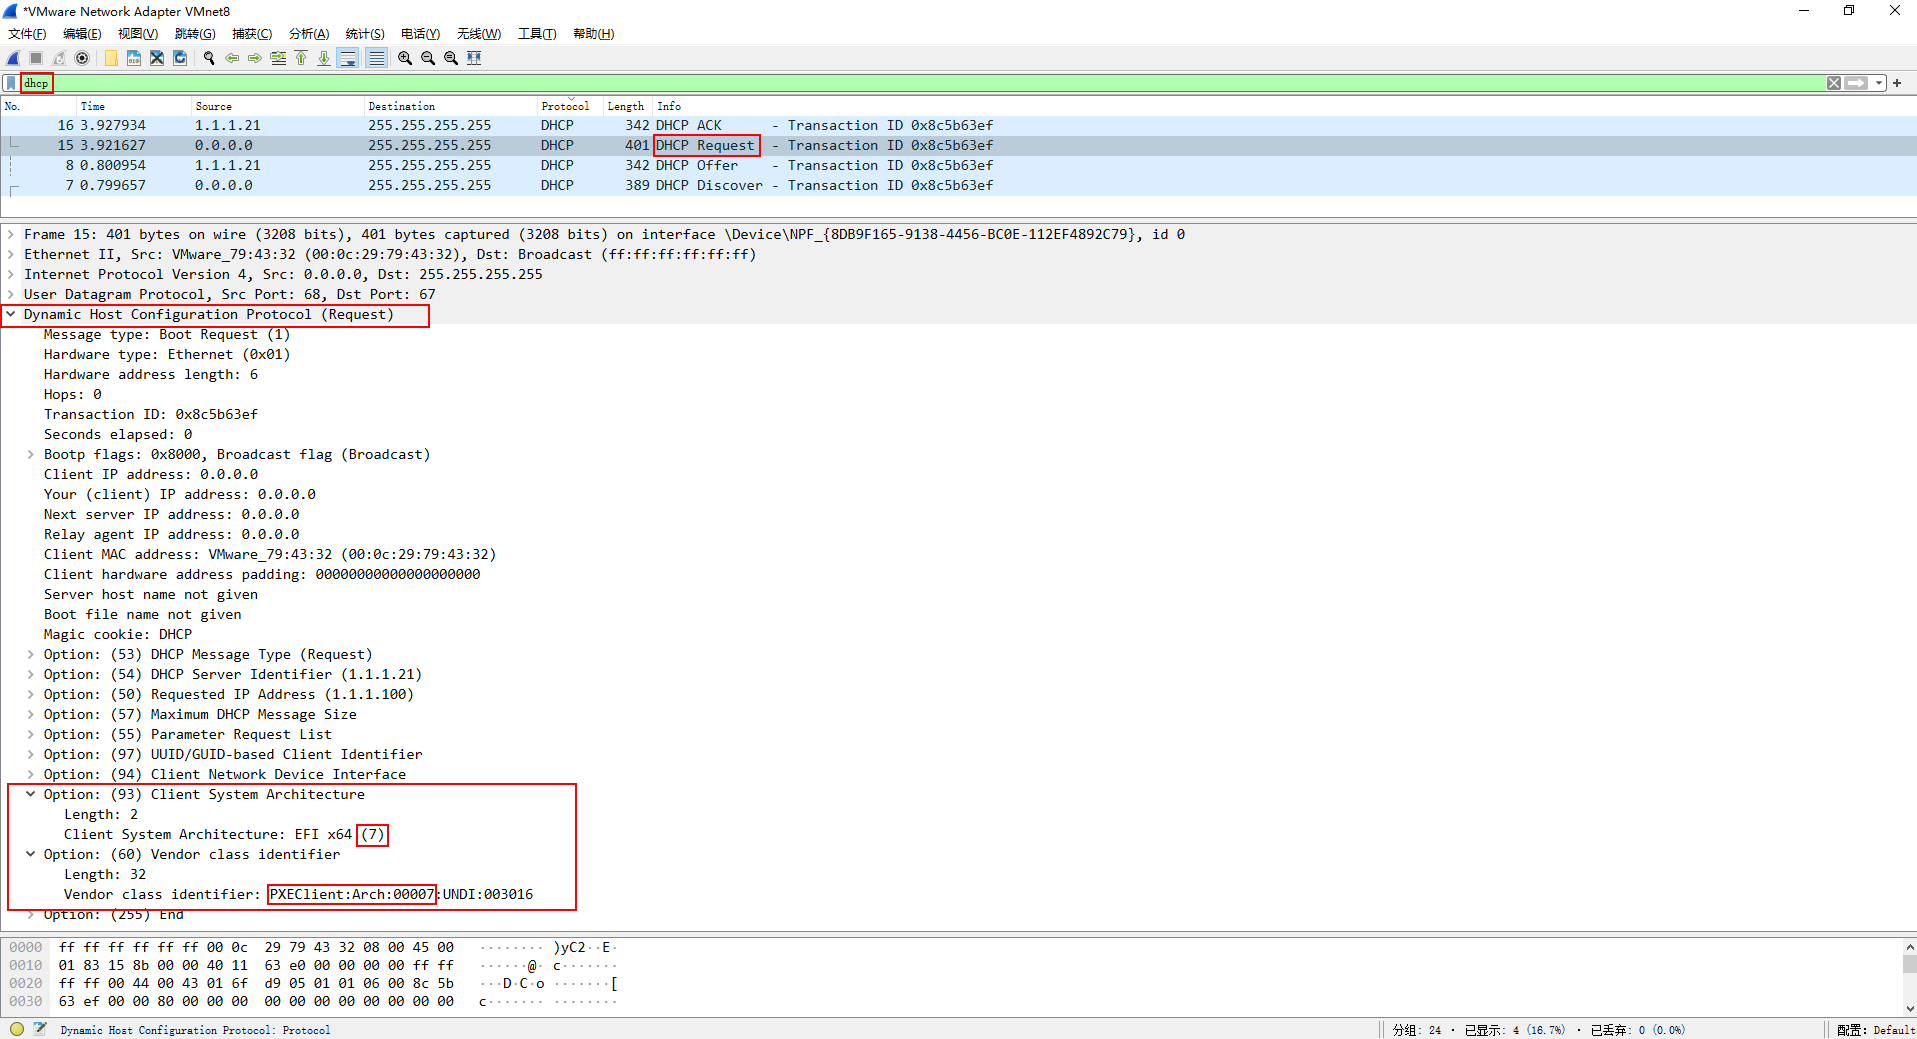
Task: Click the resize columns icon
Action: [x=474, y=58]
